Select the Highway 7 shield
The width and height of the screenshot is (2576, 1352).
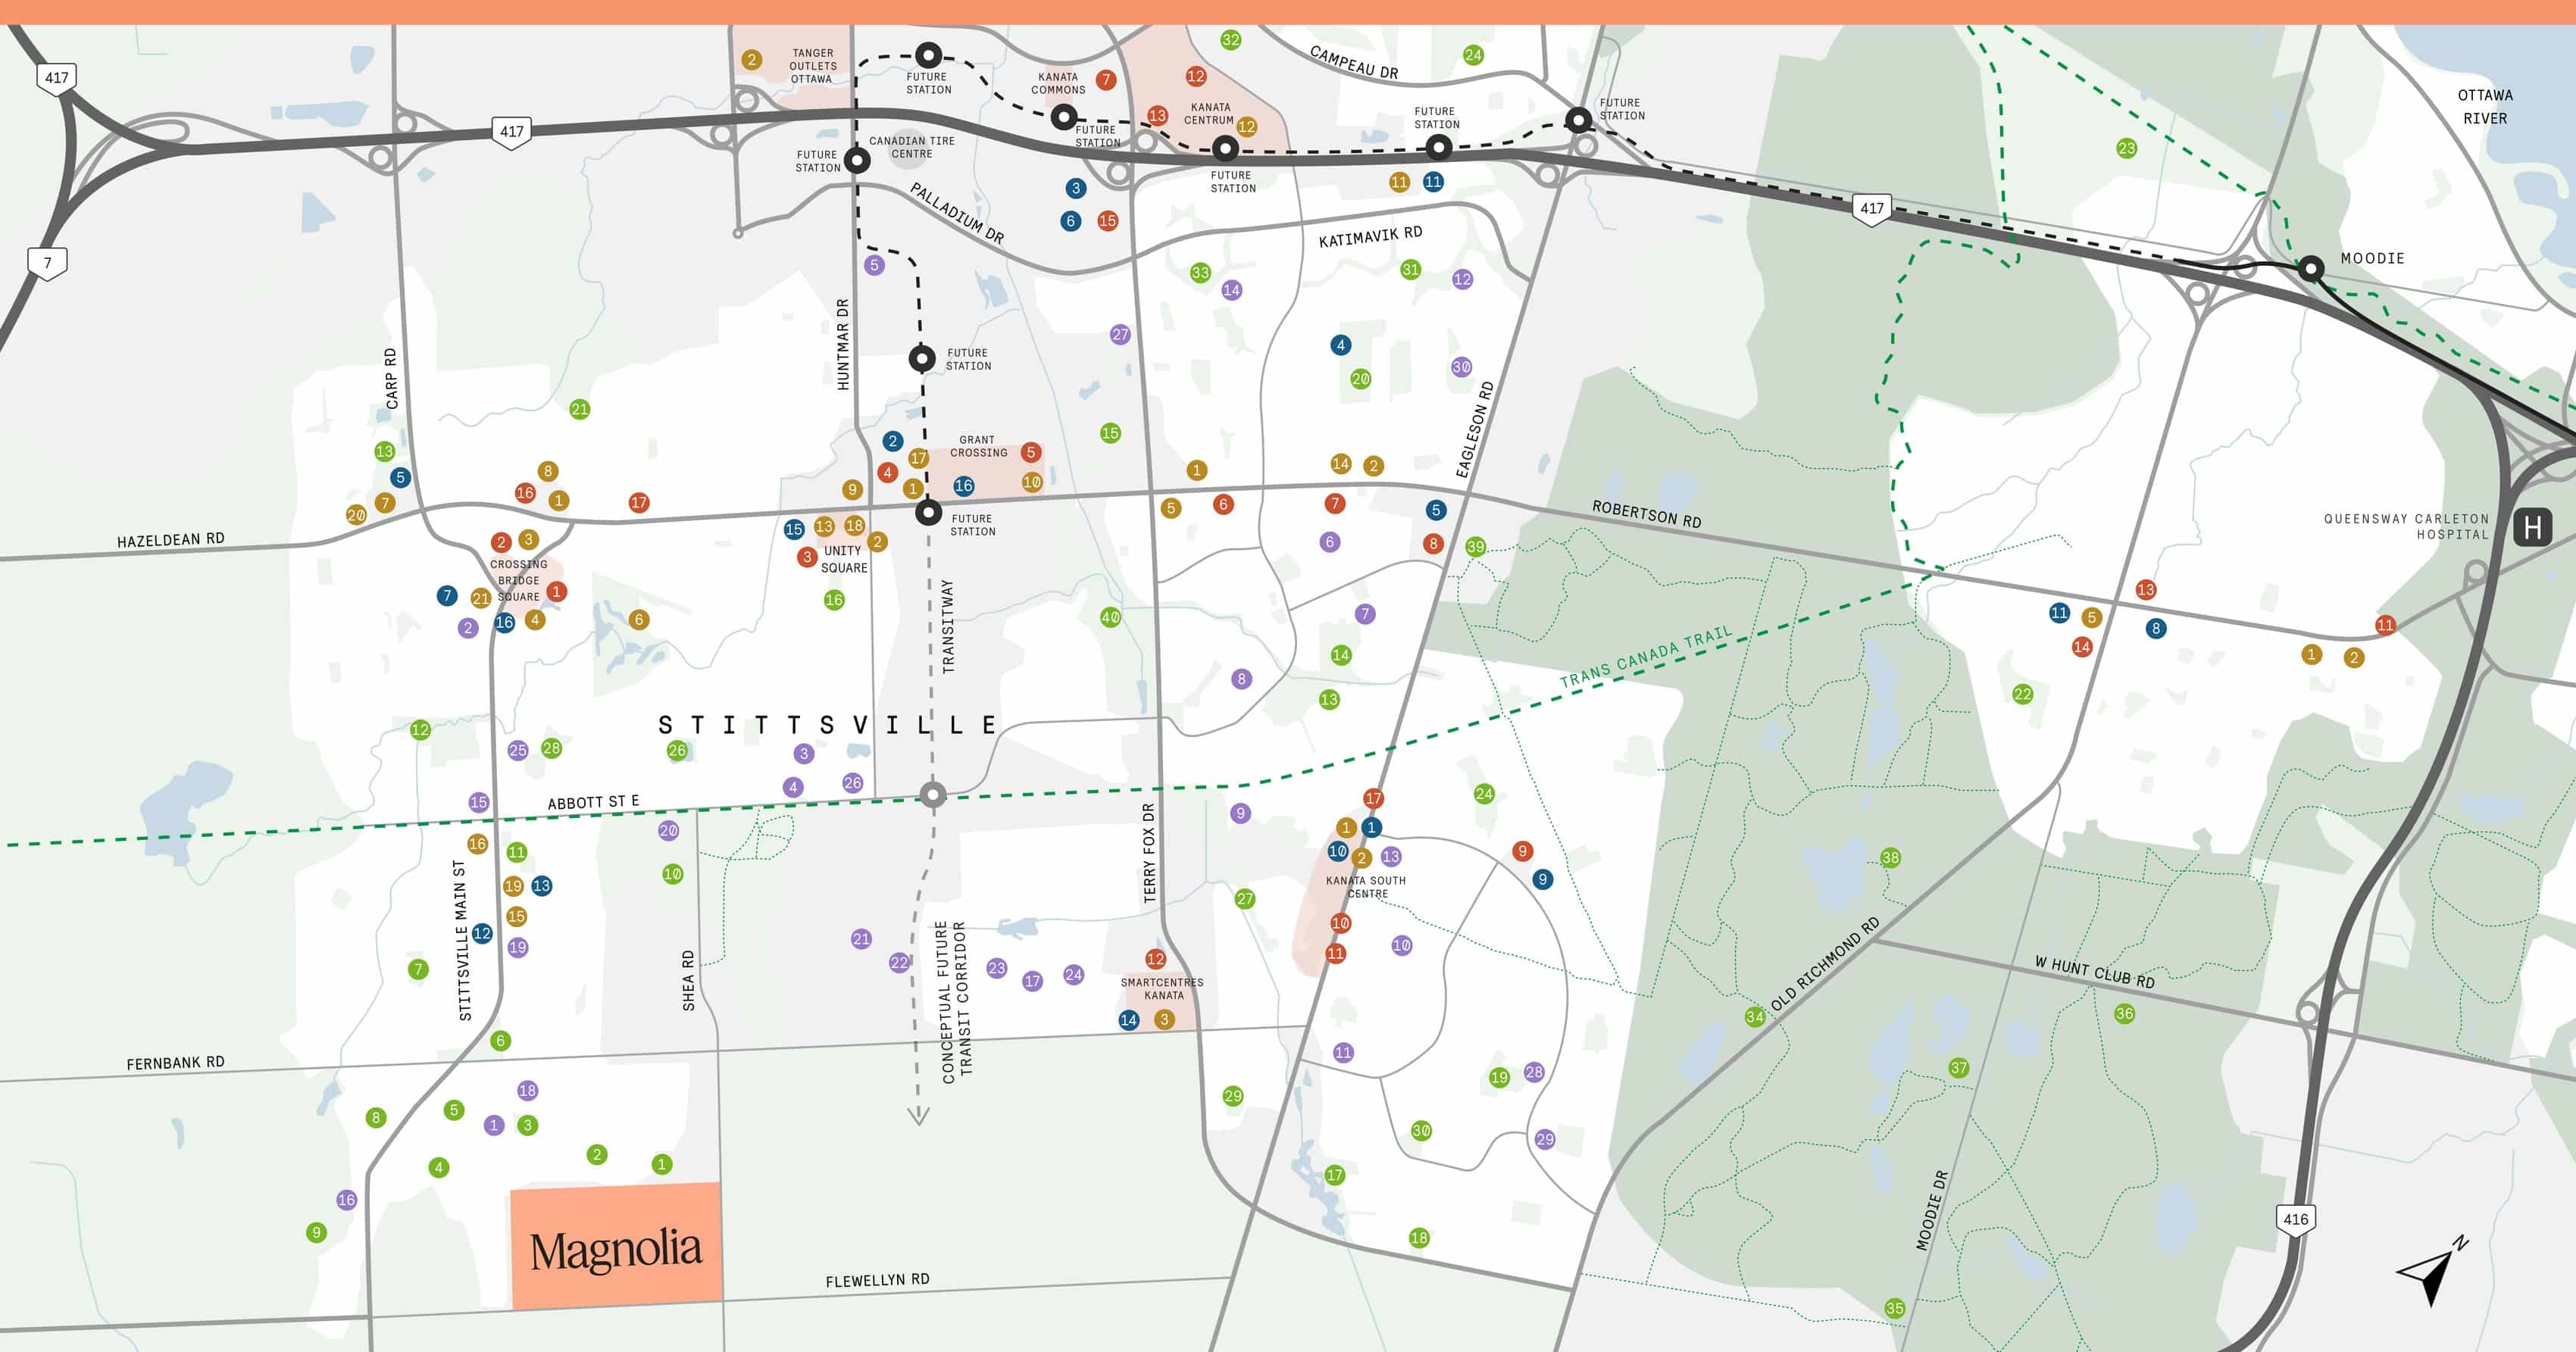pos(47,263)
